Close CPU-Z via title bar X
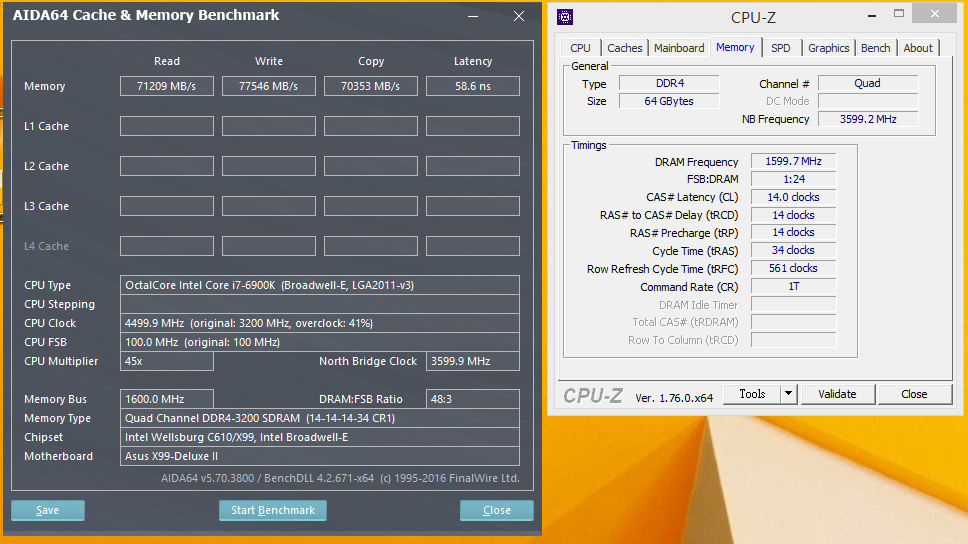Screen dimensions: 968x544 click(935, 14)
